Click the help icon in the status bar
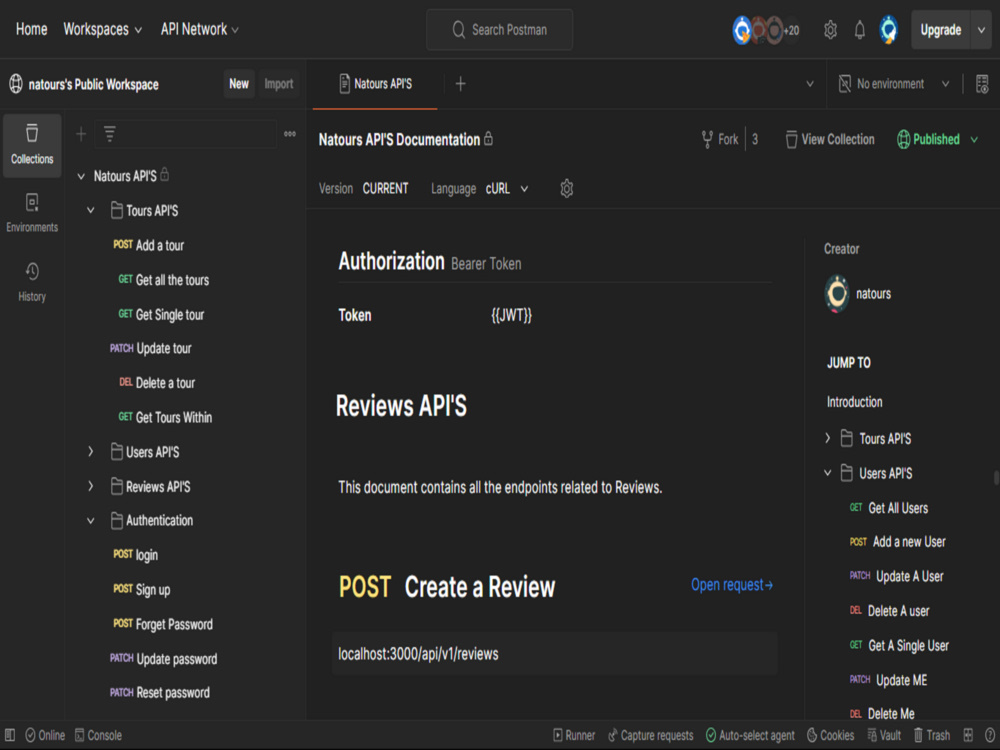This screenshot has height=750, width=1000. pos(990,735)
